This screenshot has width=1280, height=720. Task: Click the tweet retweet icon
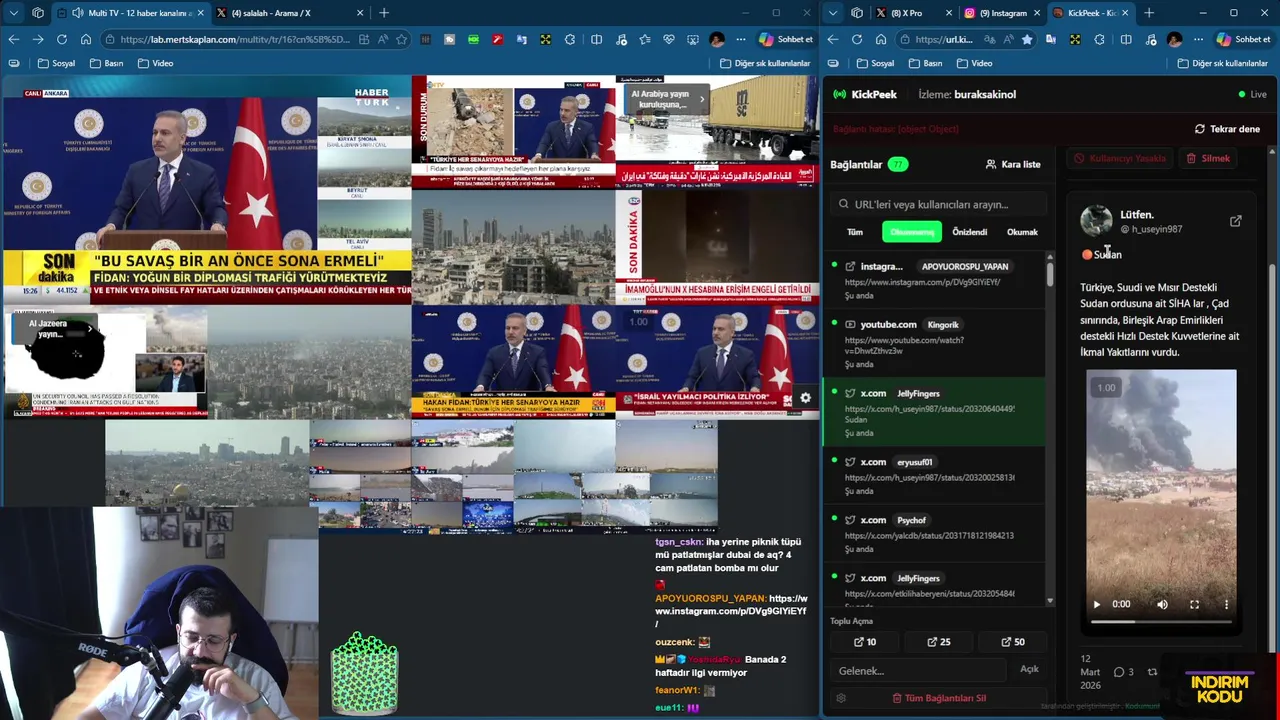point(1152,672)
